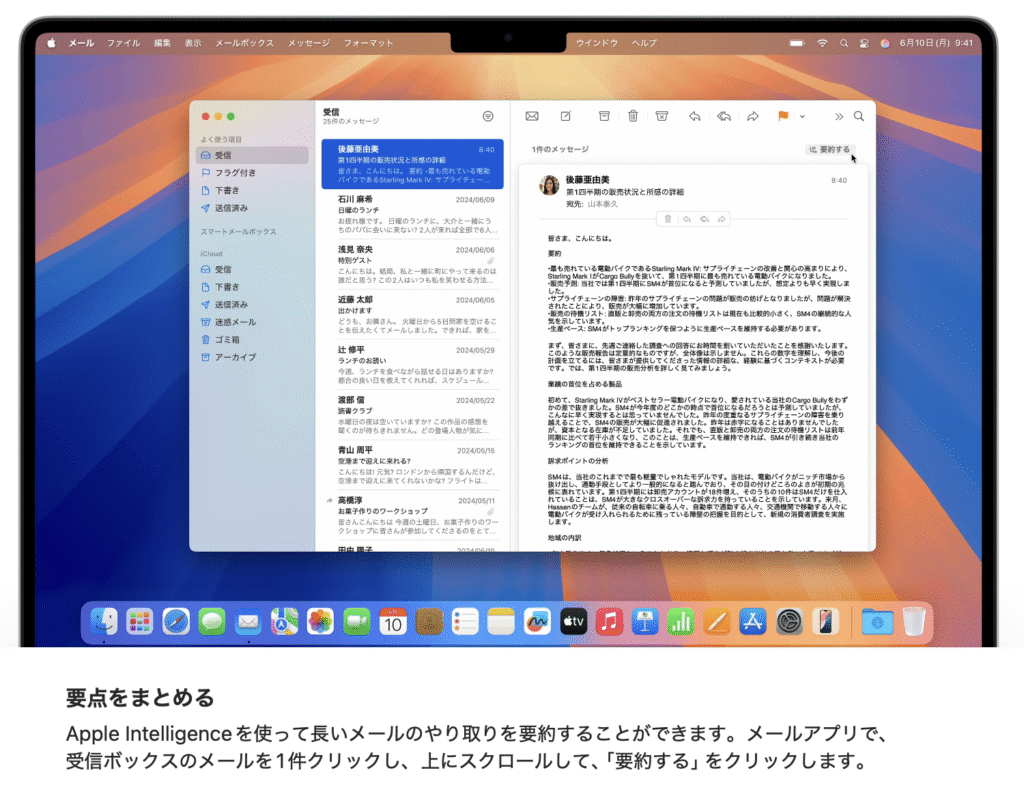Open the 下書き mailbox under favorites
Viewport: 1024px width, 792px height.
(252, 191)
